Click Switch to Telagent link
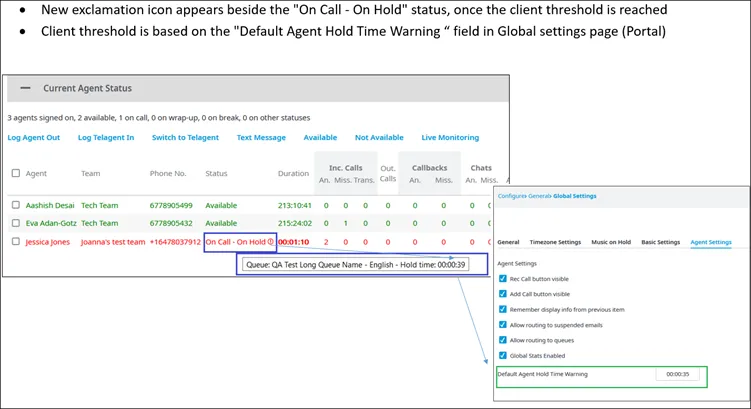Viewport: 751px width, 409px height. click(x=185, y=137)
